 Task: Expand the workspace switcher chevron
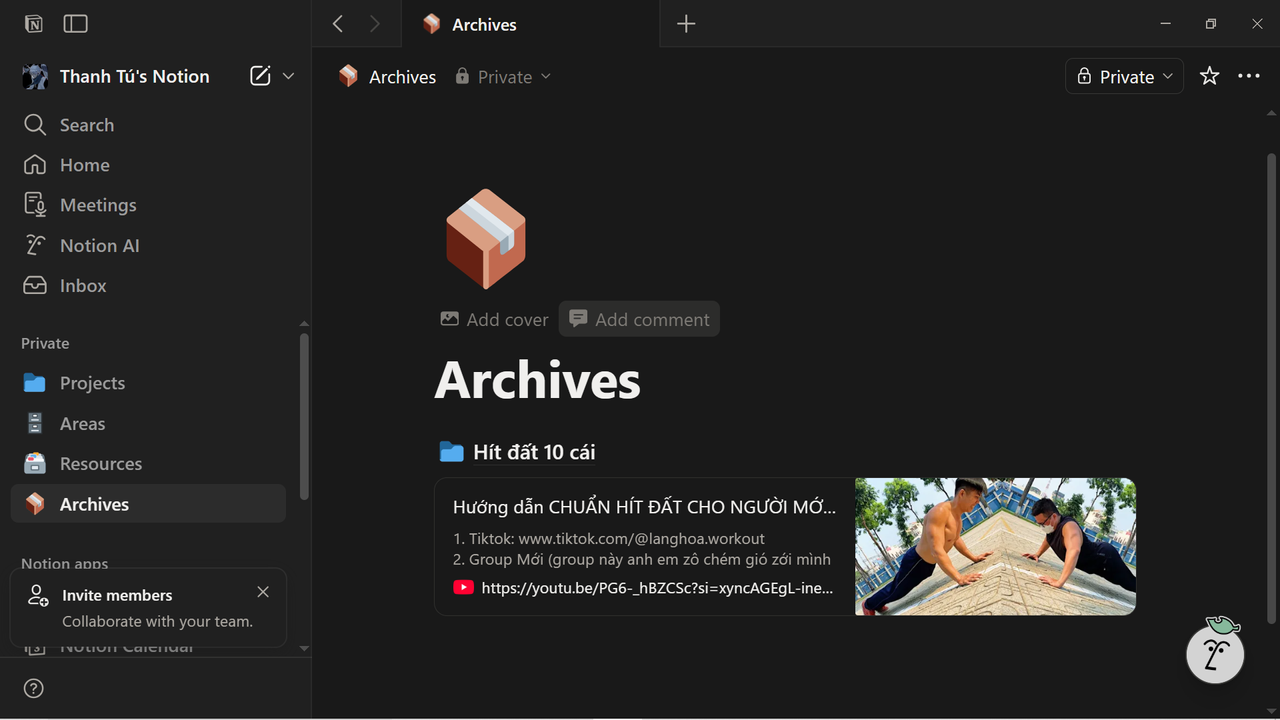click(289, 76)
